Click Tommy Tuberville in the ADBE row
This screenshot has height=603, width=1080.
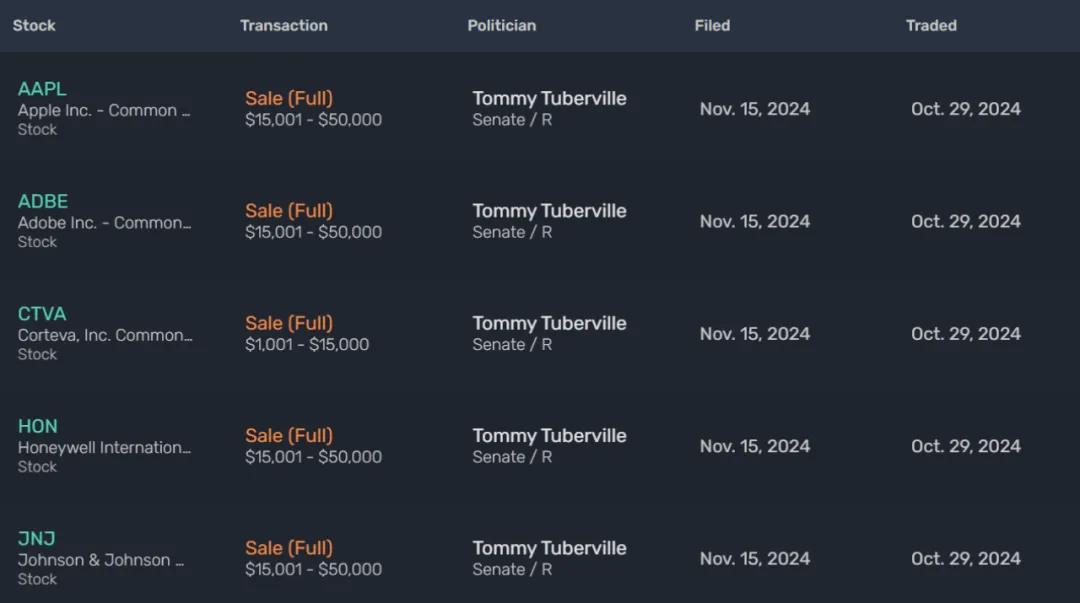coord(549,211)
